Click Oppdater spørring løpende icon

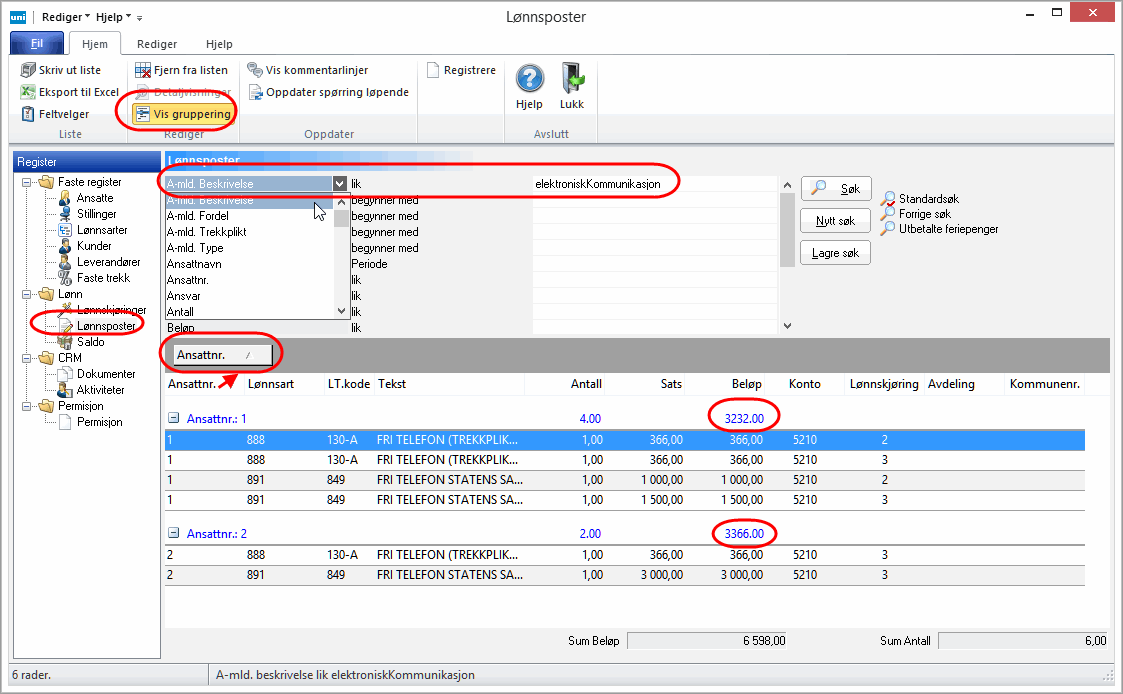click(255, 92)
